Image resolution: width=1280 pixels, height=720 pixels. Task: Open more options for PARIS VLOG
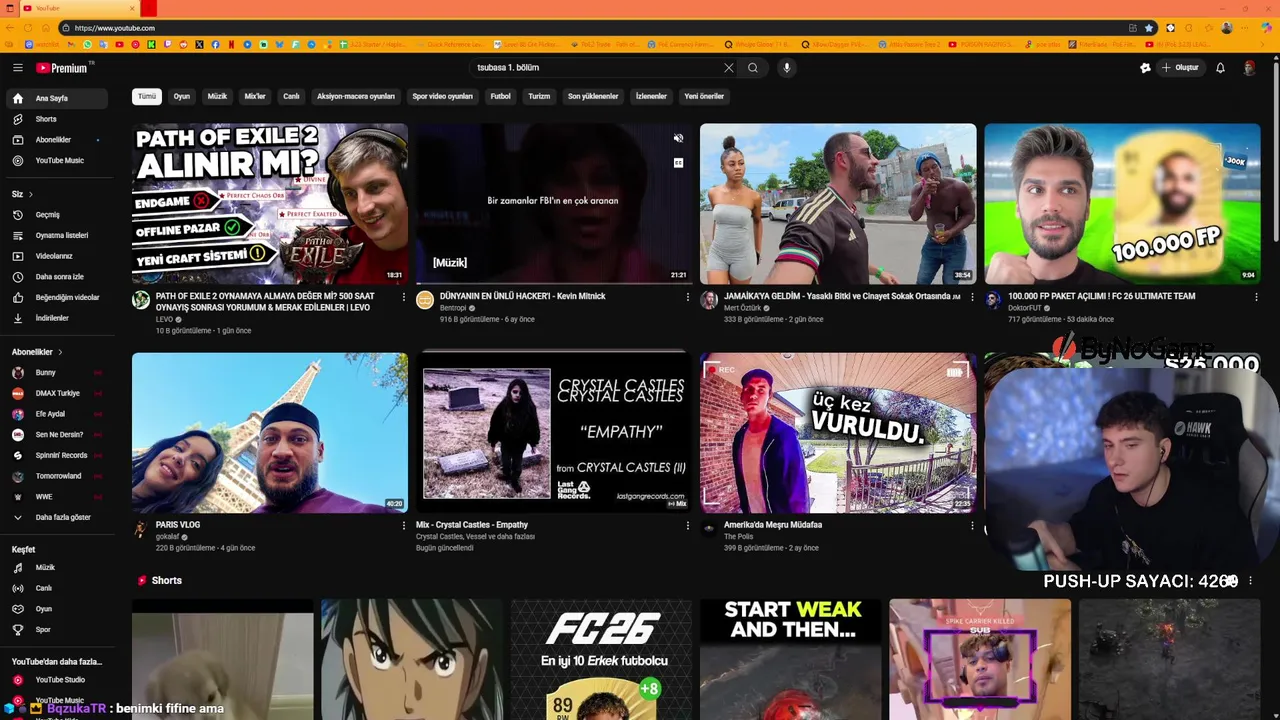point(404,526)
